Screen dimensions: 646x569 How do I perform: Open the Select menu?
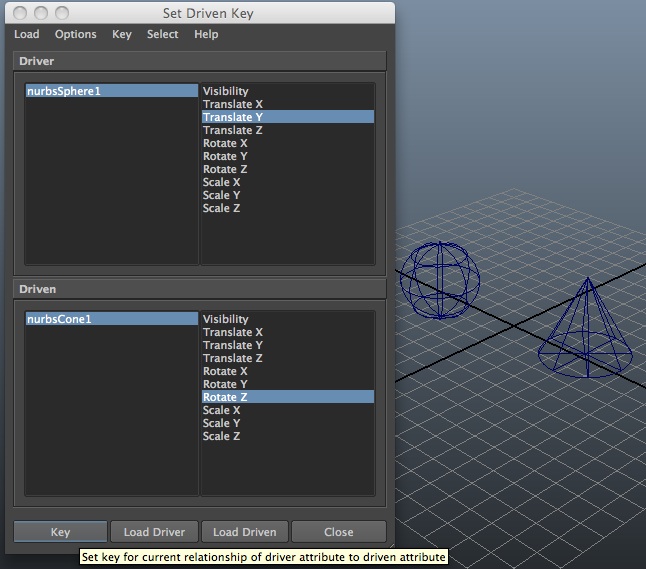[163, 34]
